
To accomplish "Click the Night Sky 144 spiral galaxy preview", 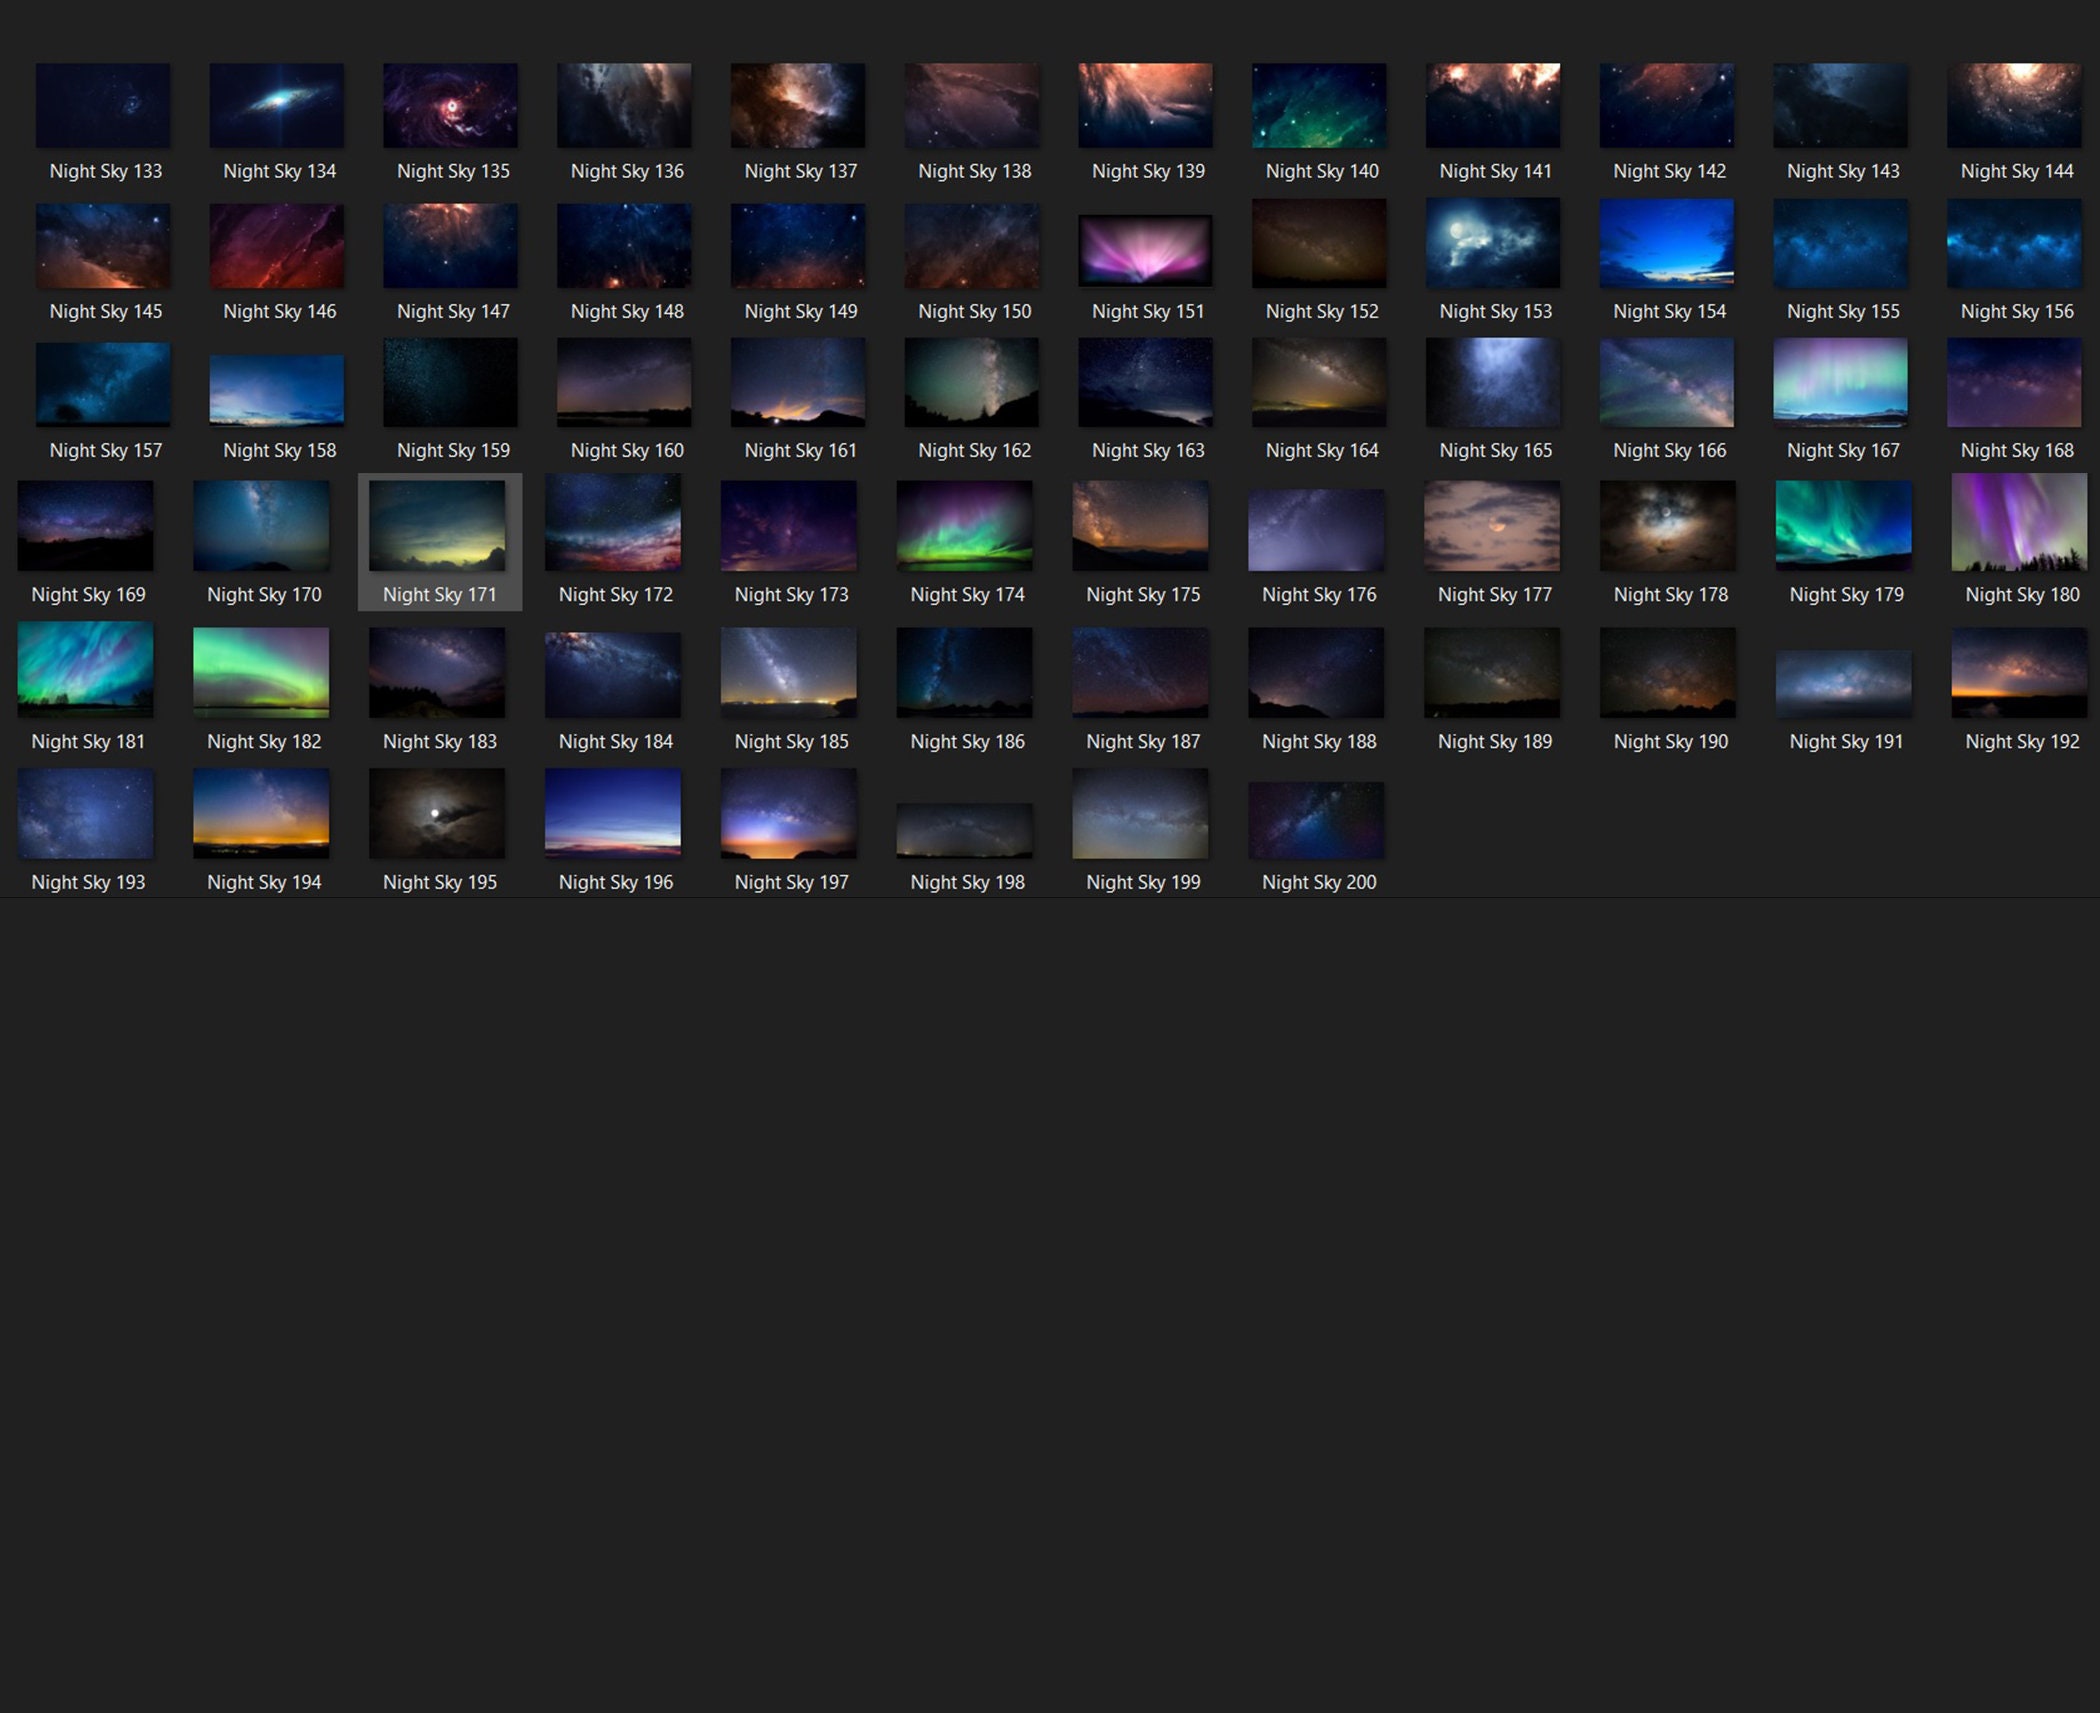I will (x=2016, y=105).
